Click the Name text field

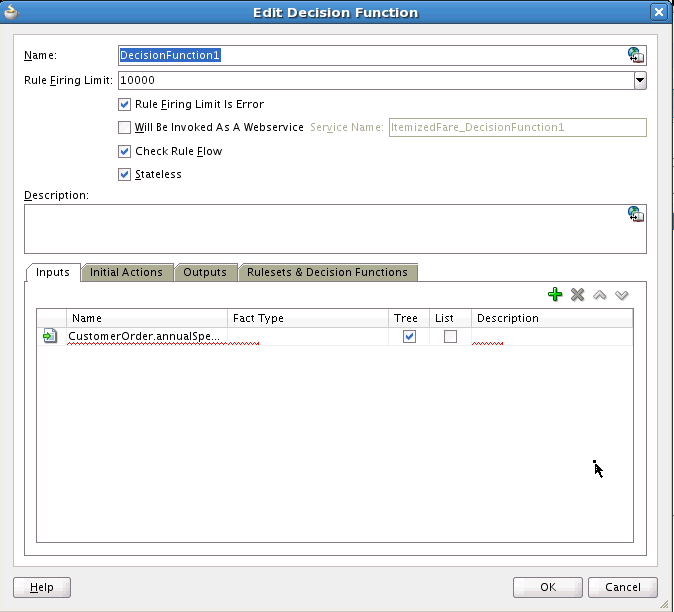click(370, 55)
